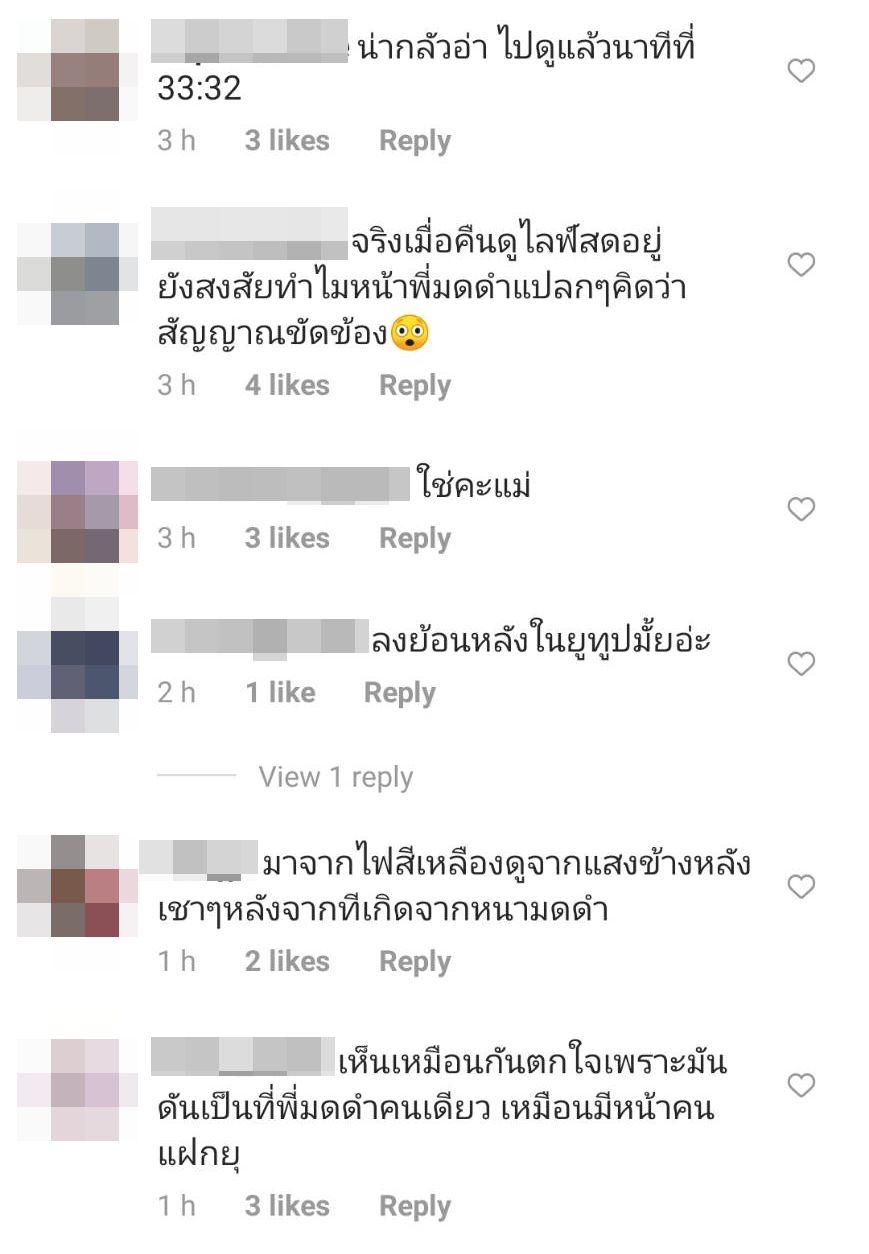Reply to the 33:32 comment
Screen dimensions: 869x1254
click(x=415, y=141)
